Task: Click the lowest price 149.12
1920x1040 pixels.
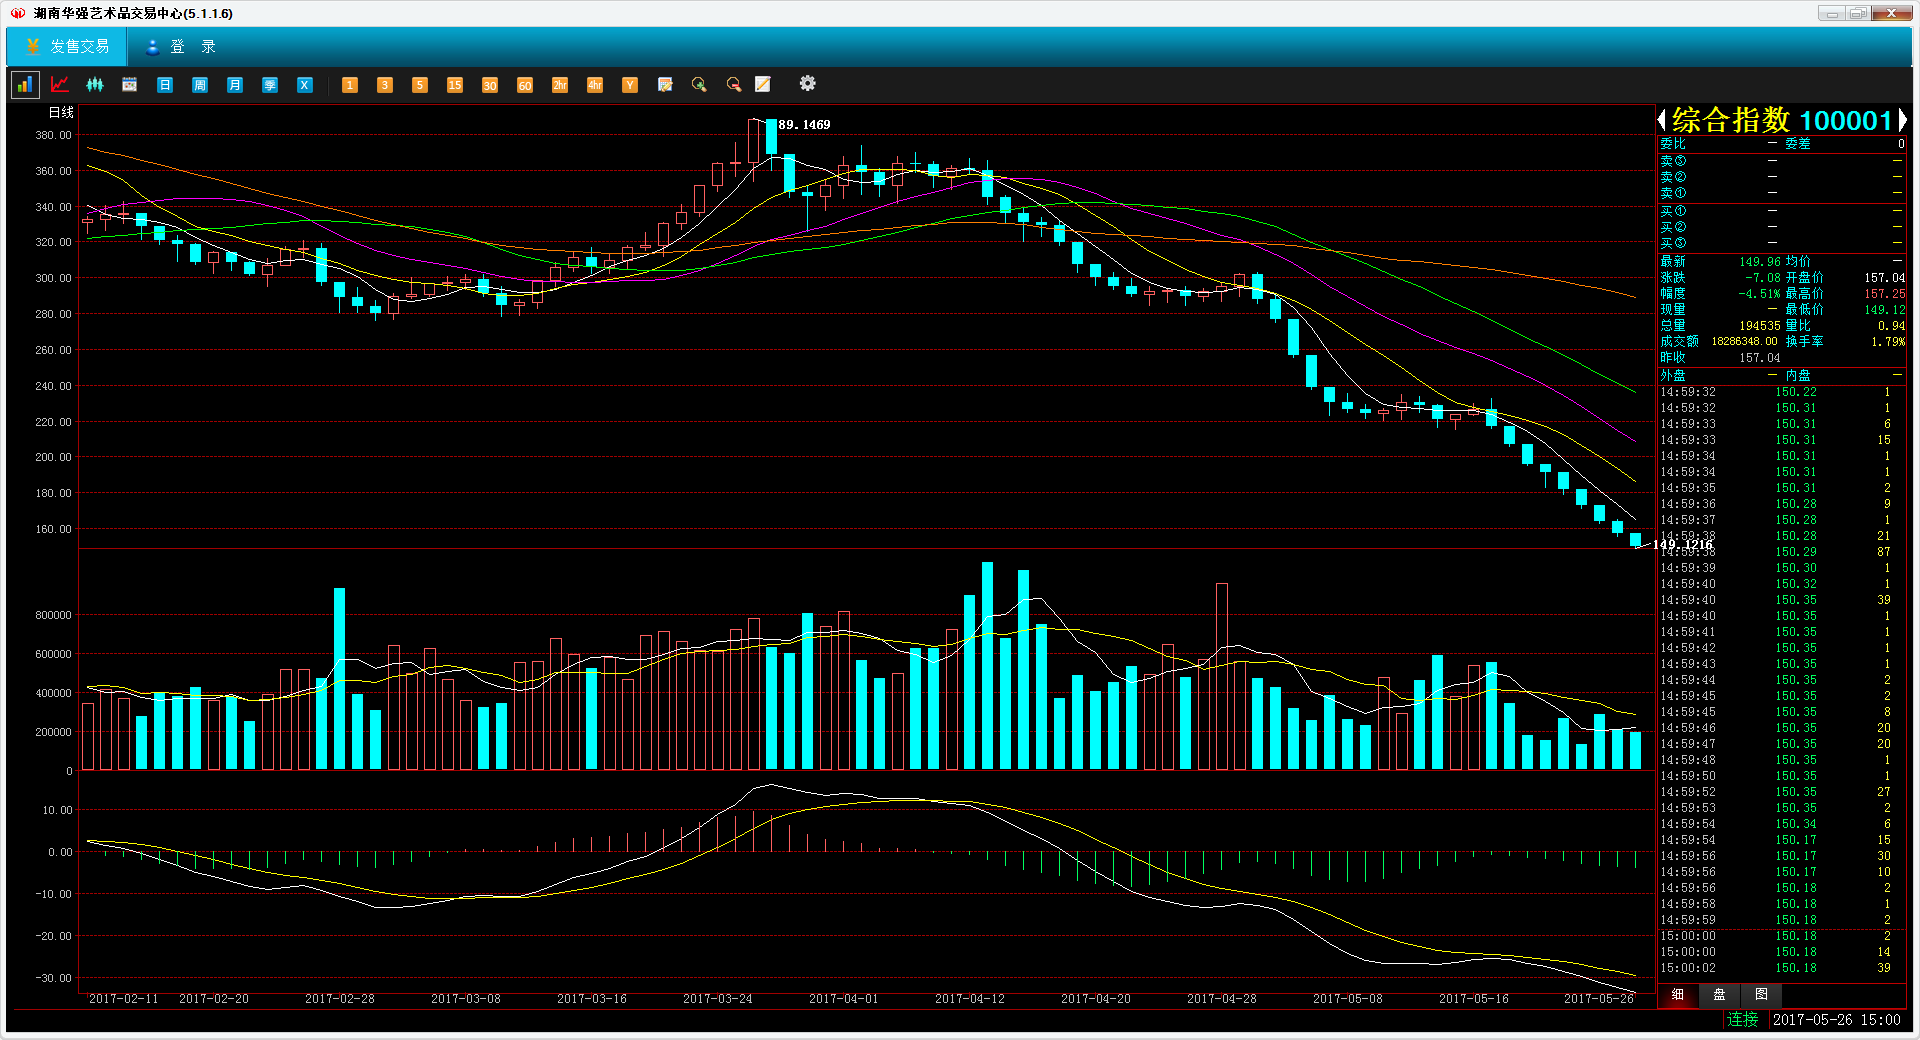Action: pyautogui.click(x=1885, y=310)
